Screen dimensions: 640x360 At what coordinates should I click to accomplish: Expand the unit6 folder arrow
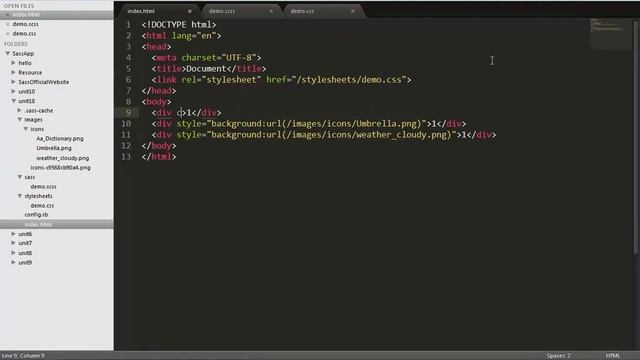pyautogui.click(x=13, y=234)
